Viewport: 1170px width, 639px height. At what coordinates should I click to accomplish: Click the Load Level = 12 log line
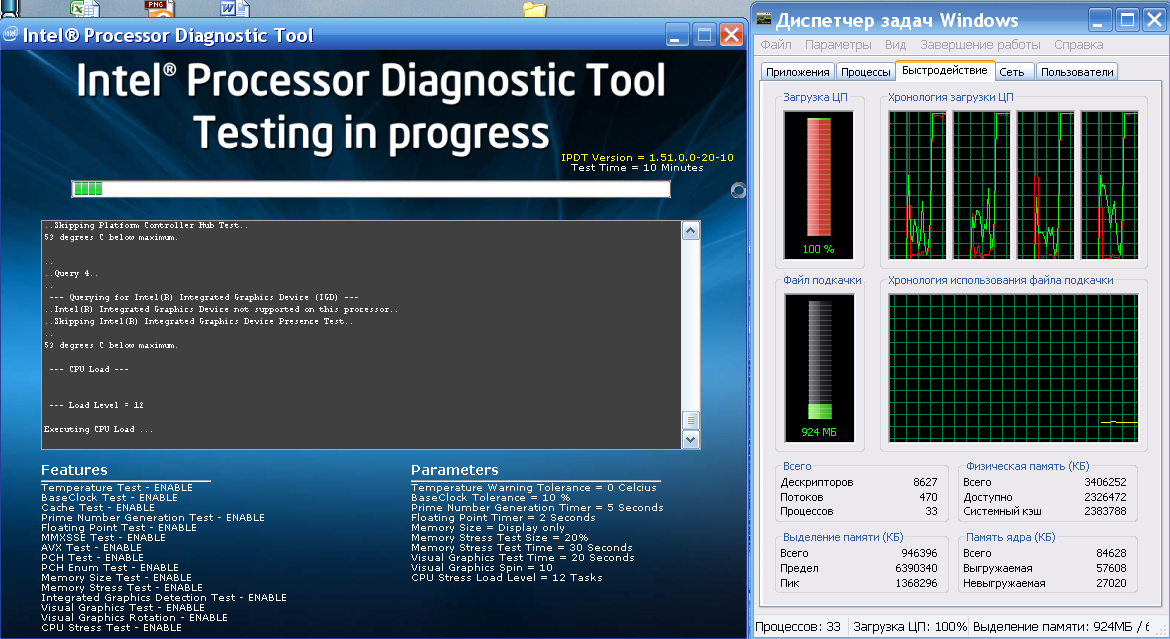(96, 405)
